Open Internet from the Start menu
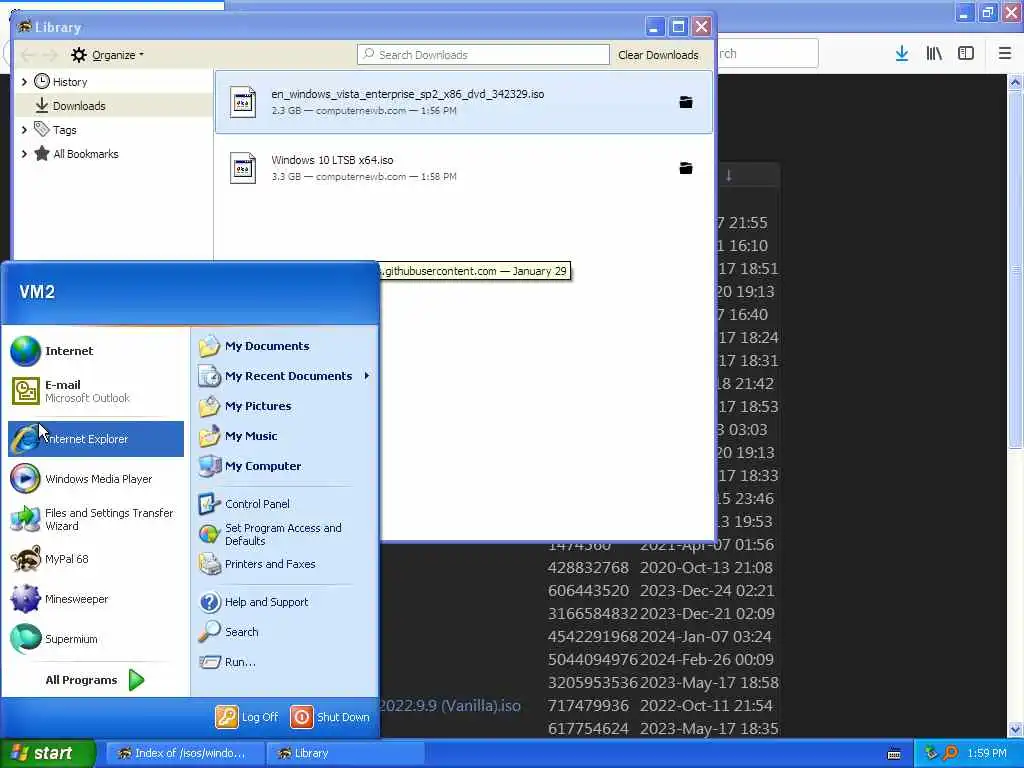 click(95, 351)
